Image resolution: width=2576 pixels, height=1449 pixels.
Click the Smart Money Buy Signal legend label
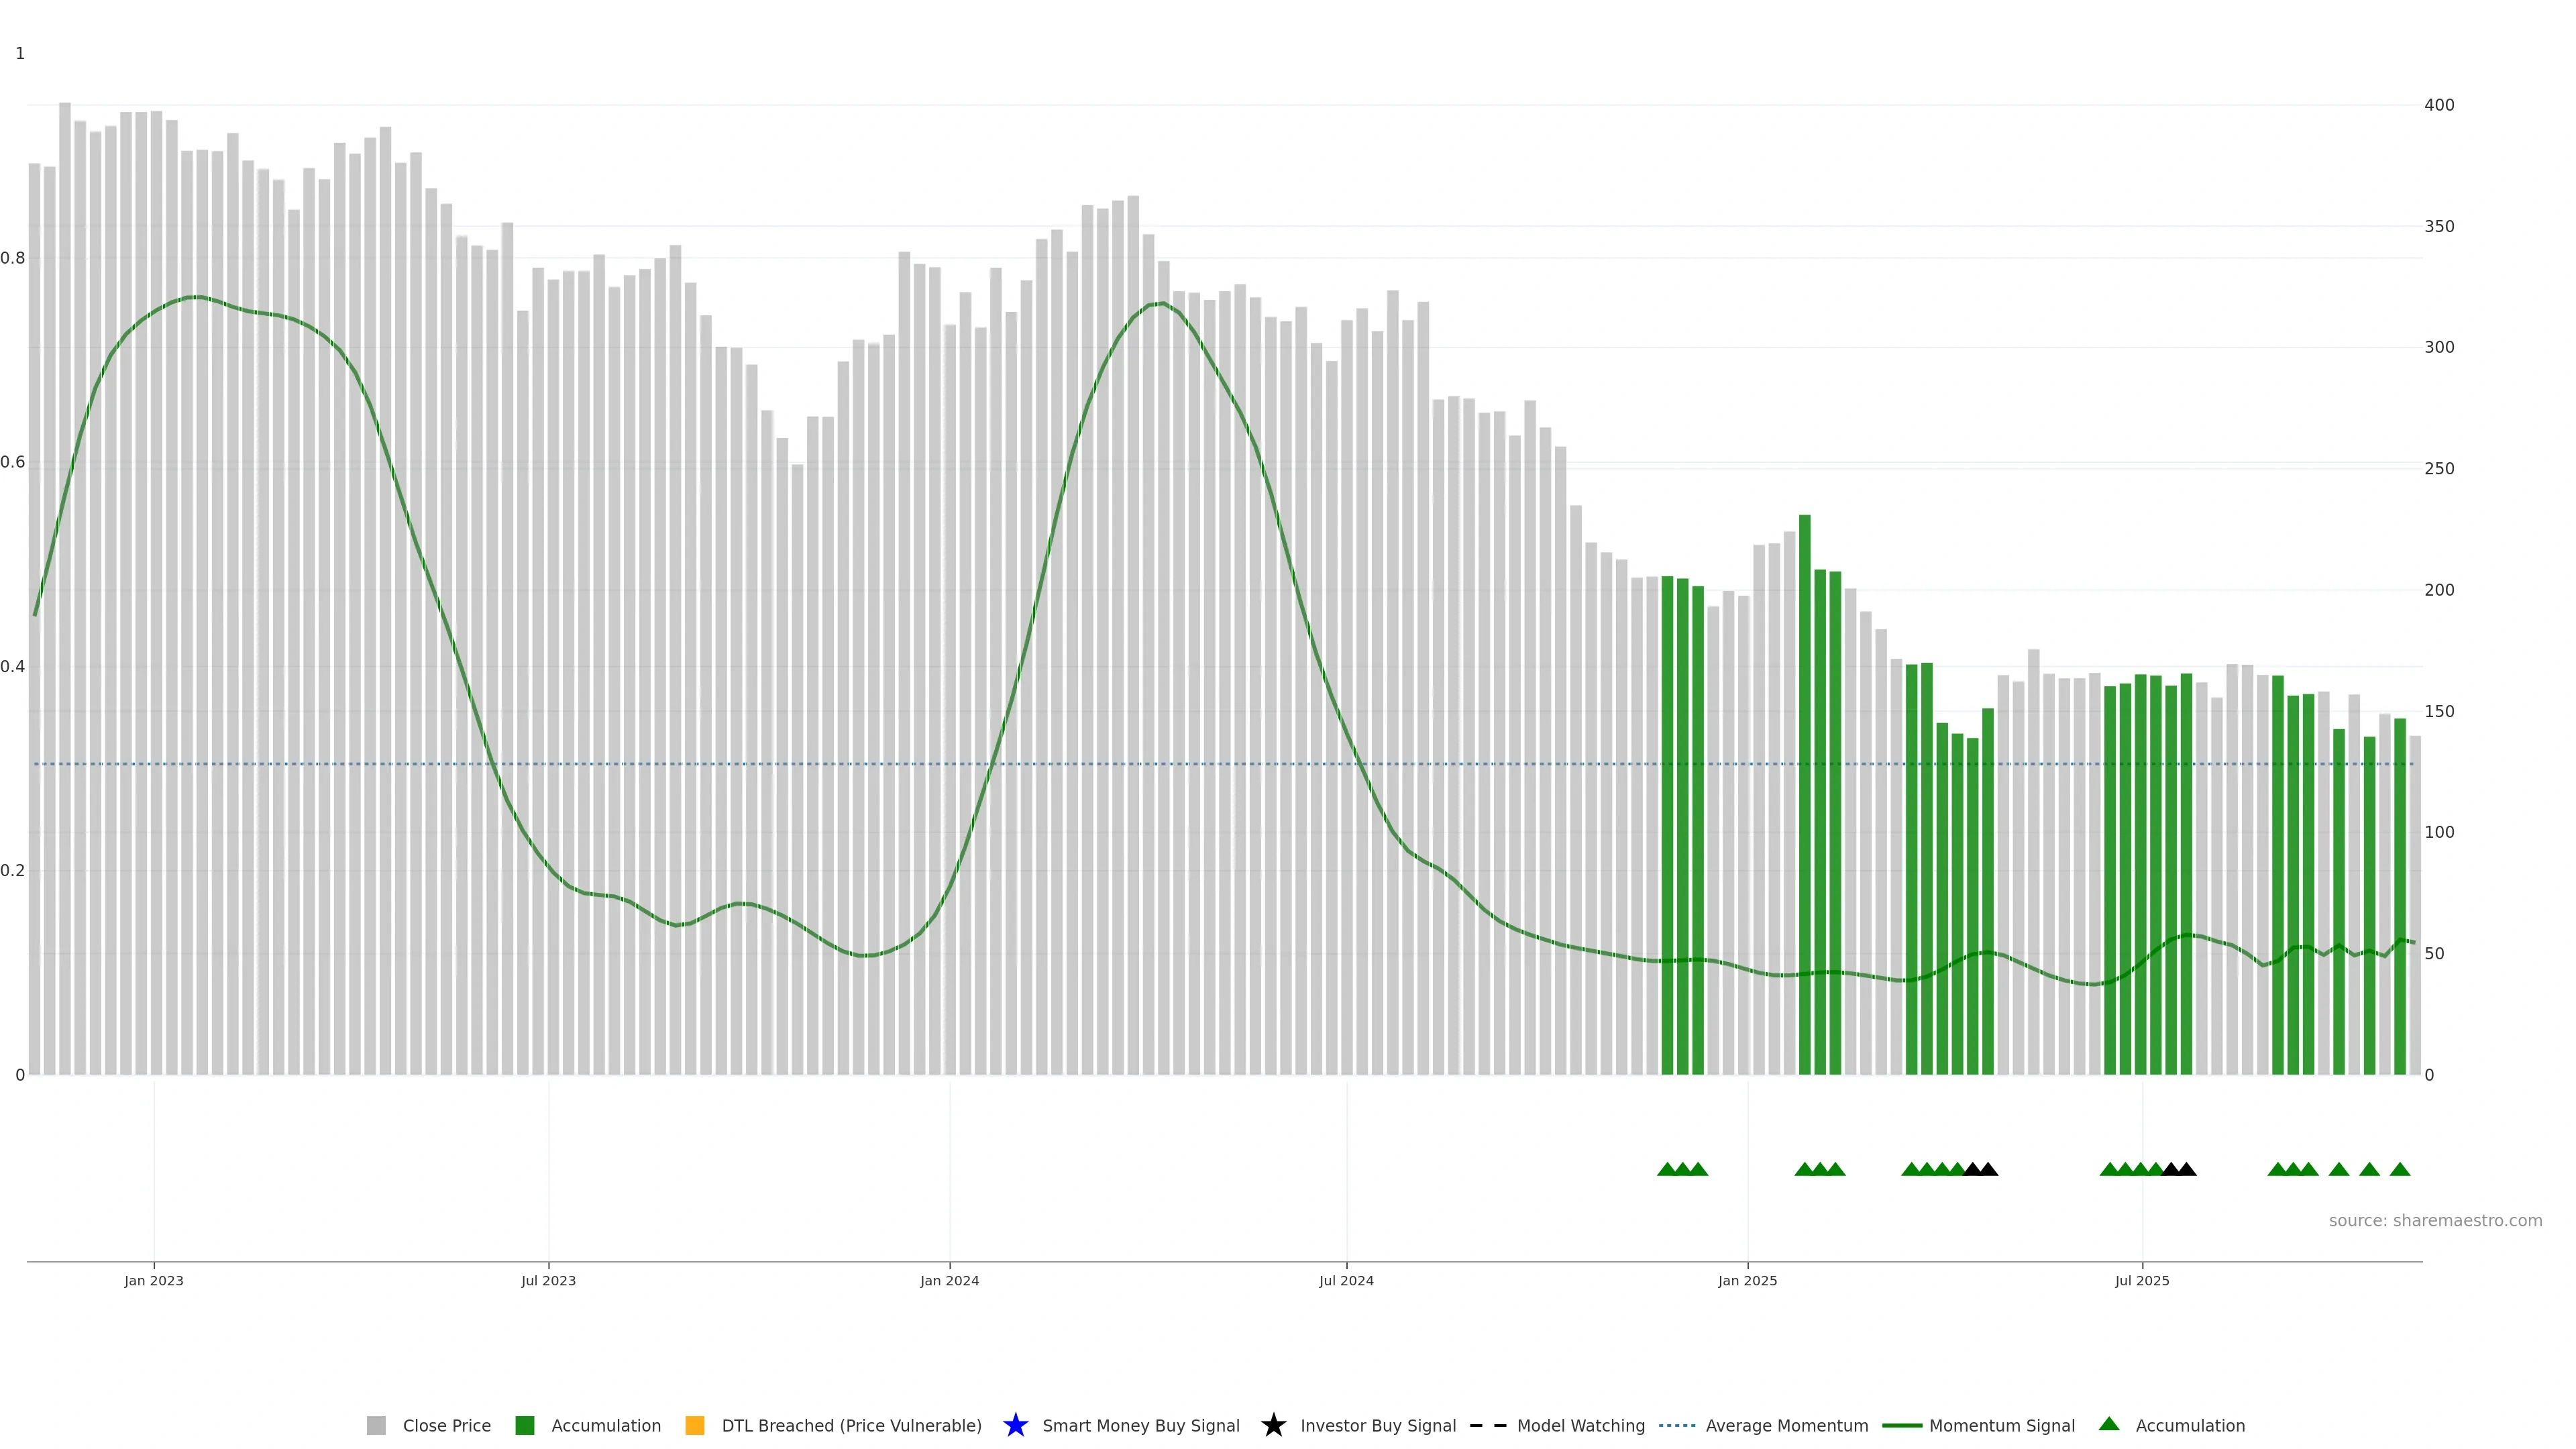[x=1140, y=1425]
